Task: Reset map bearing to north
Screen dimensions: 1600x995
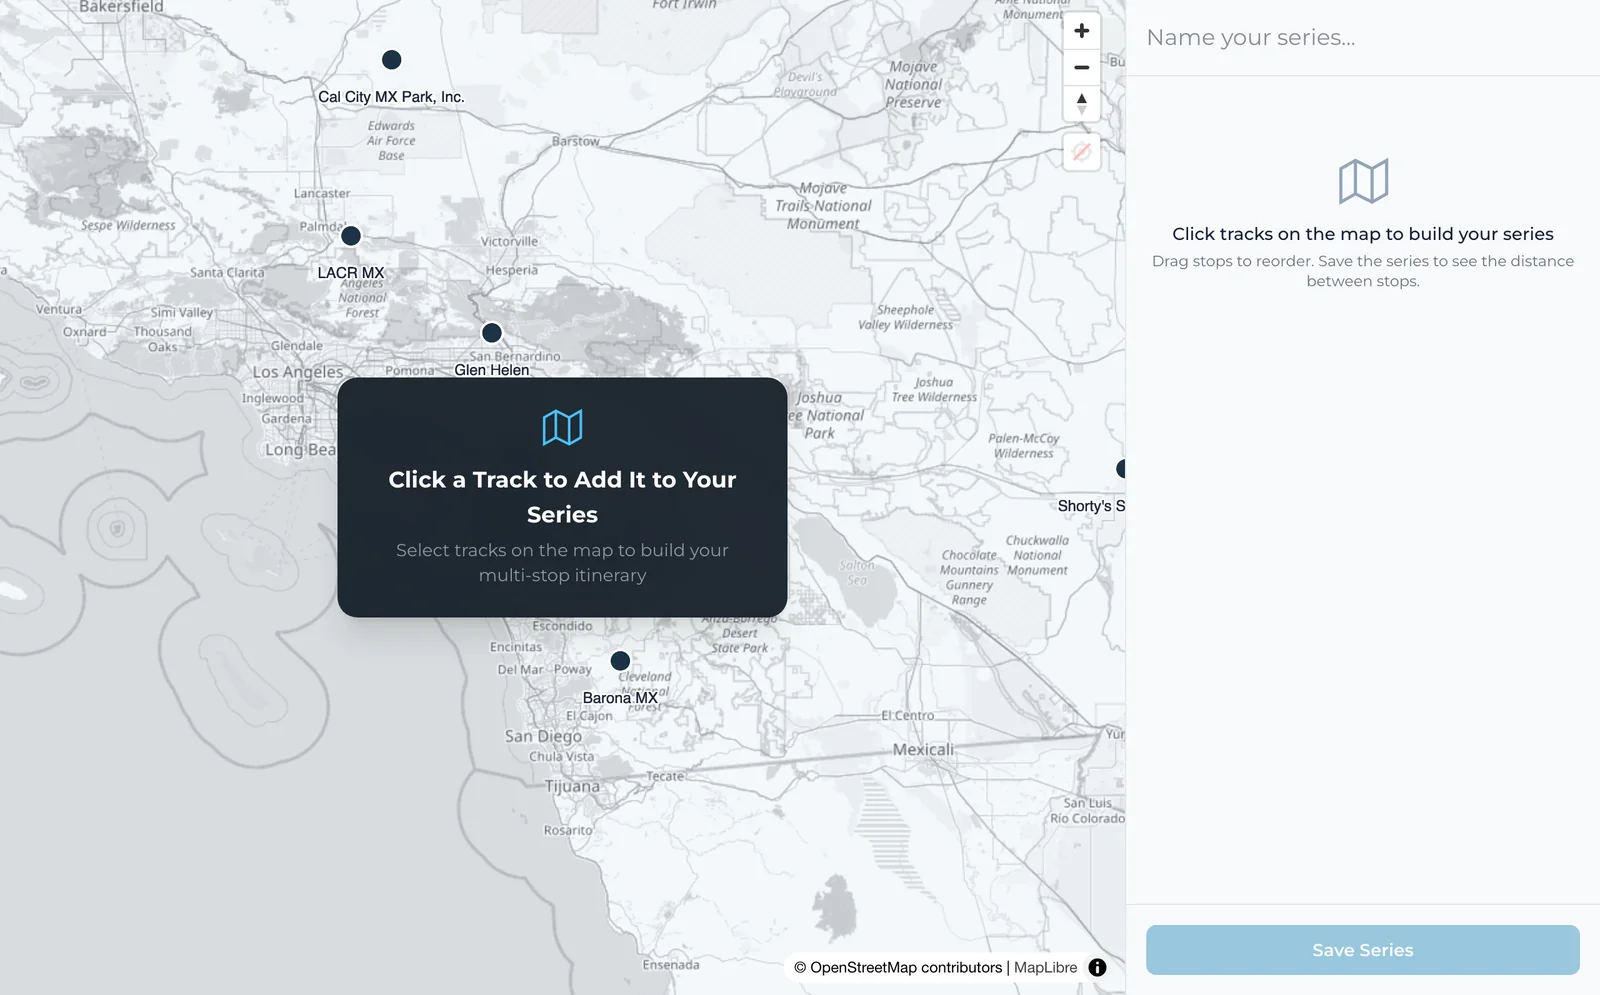Action: pos(1081,104)
